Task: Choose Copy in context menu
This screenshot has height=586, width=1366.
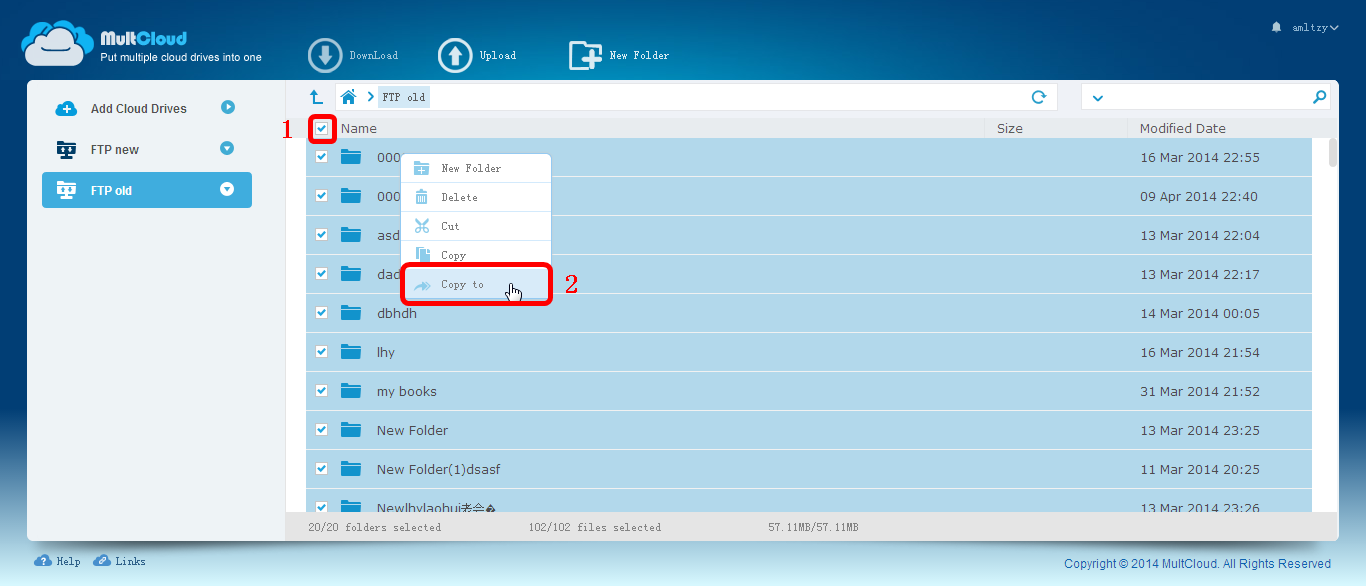Action: click(x=476, y=254)
